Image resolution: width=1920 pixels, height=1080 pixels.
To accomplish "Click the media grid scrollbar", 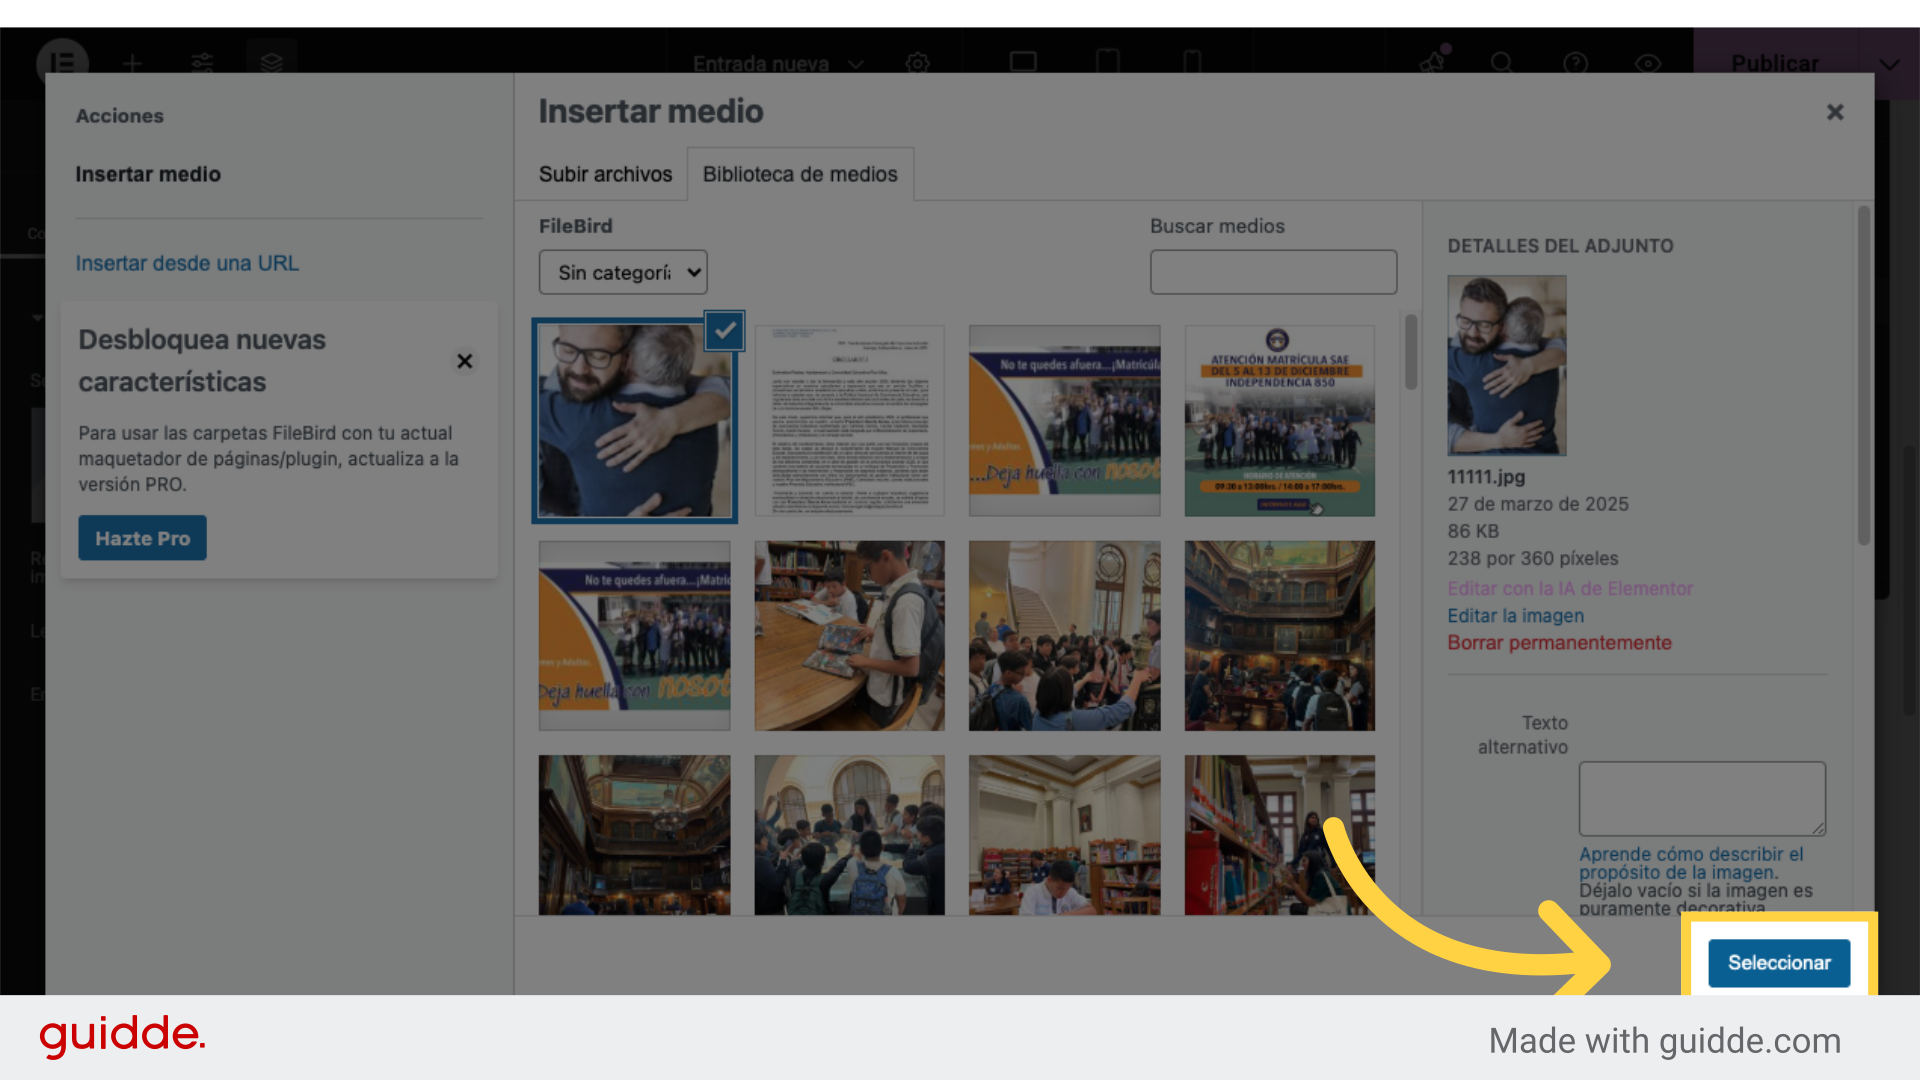I will point(1411,352).
